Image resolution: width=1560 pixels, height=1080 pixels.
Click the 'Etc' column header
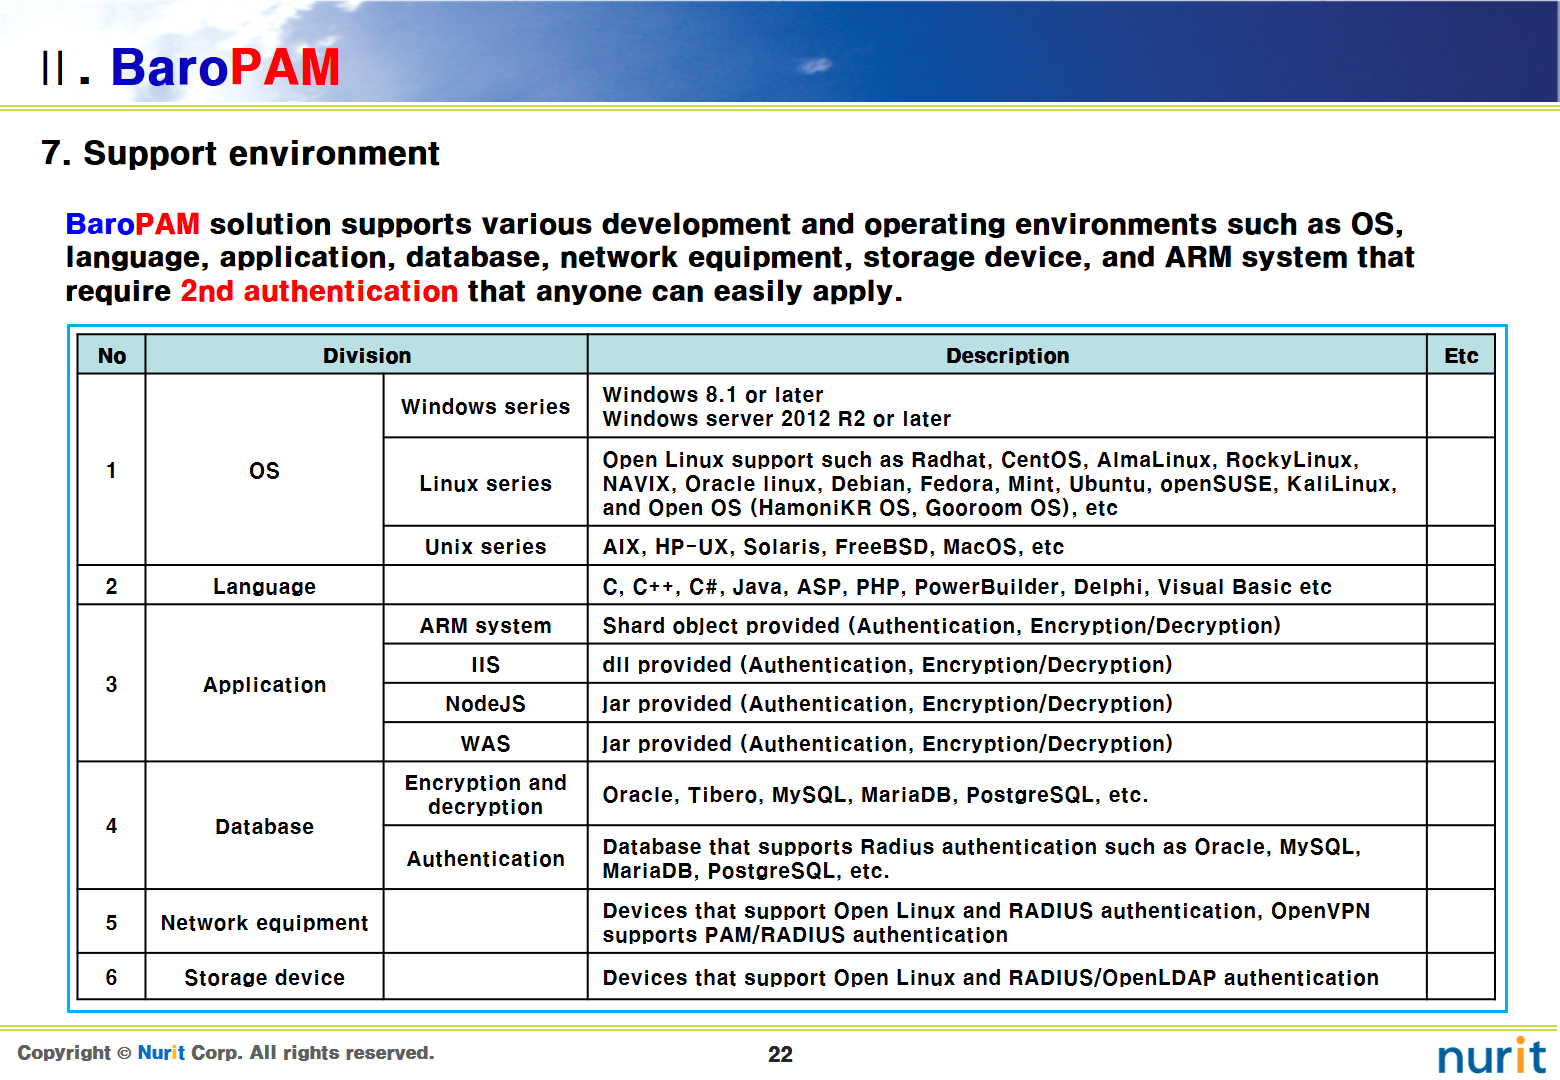point(1461,355)
